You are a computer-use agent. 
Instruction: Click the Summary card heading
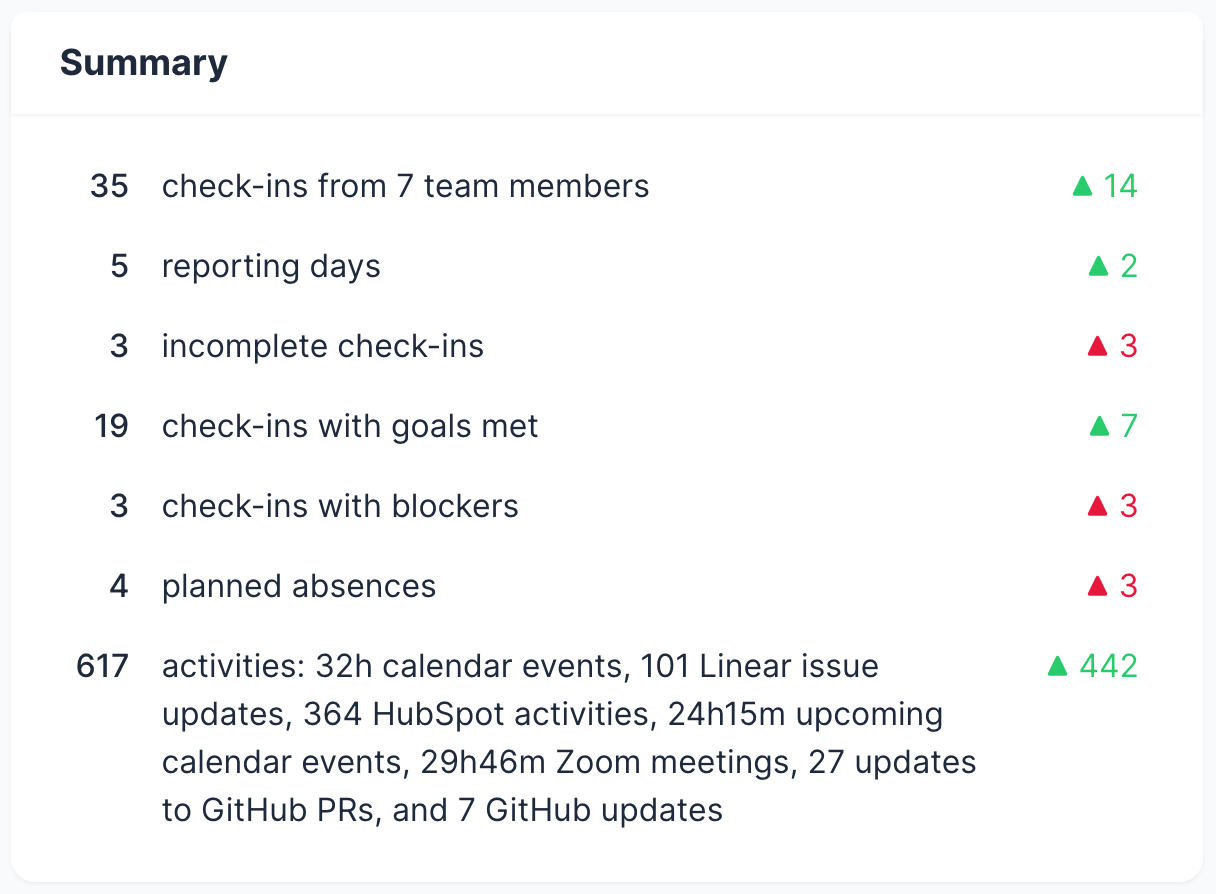coord(144,63)
